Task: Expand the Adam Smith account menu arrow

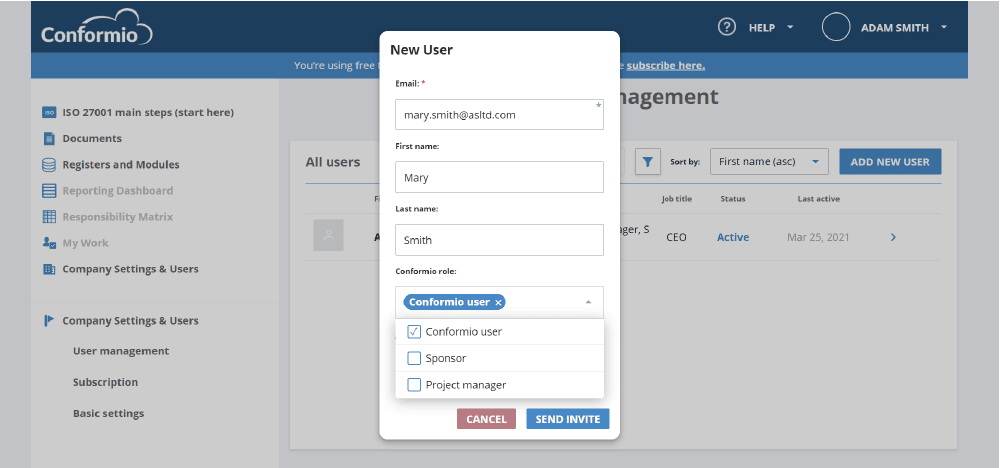Action: 944,27
